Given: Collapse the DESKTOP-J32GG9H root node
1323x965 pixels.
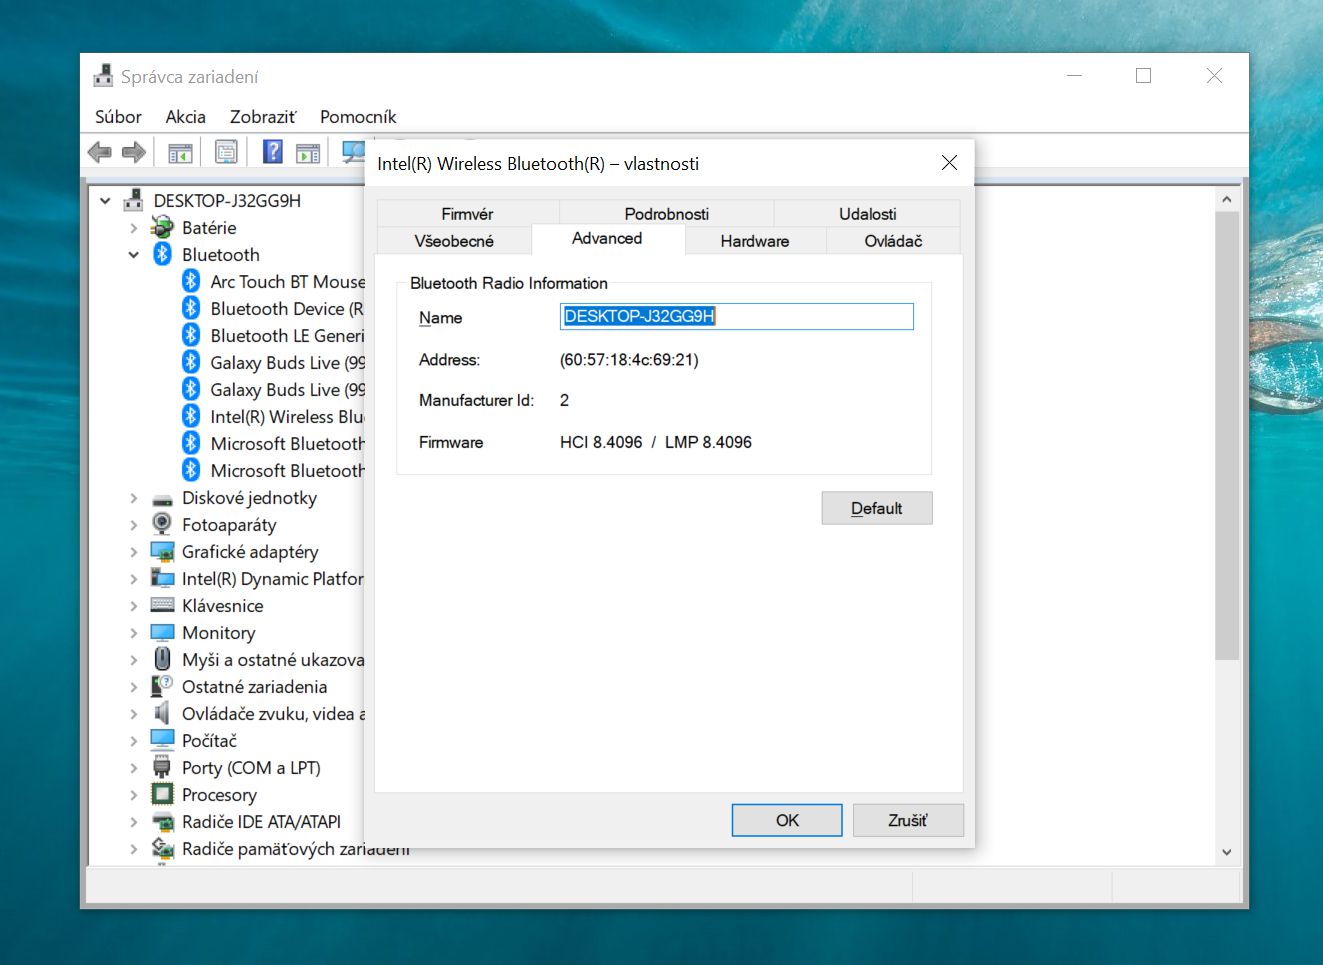Looking at the screenshot, I should 105,201.
